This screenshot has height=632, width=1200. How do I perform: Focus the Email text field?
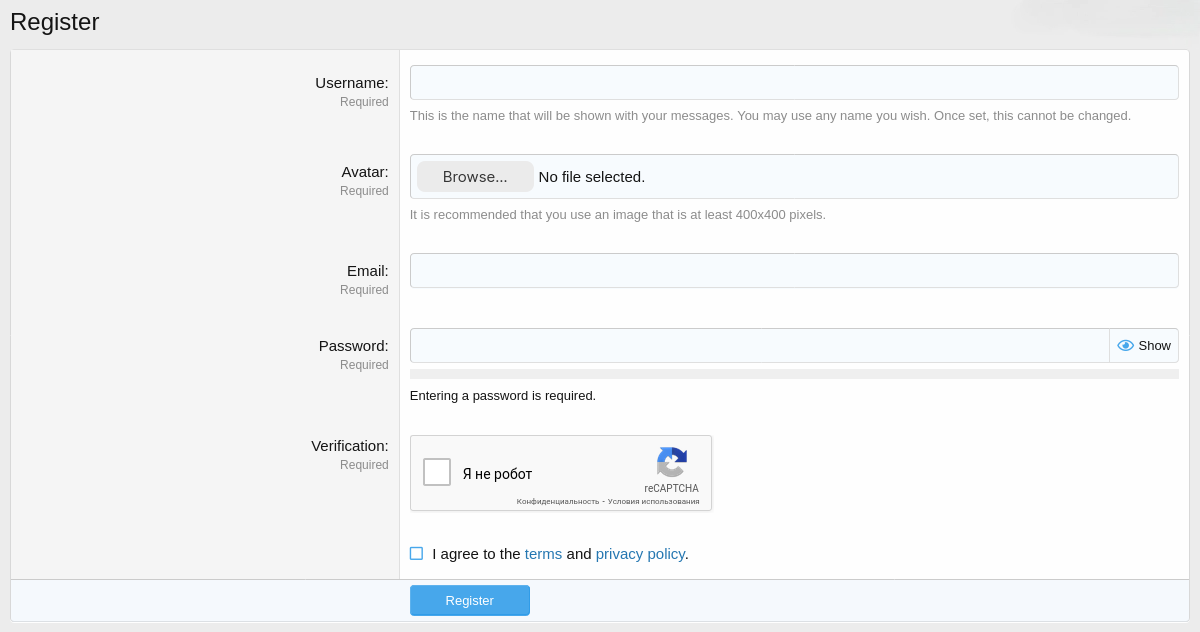pos(793,271)
